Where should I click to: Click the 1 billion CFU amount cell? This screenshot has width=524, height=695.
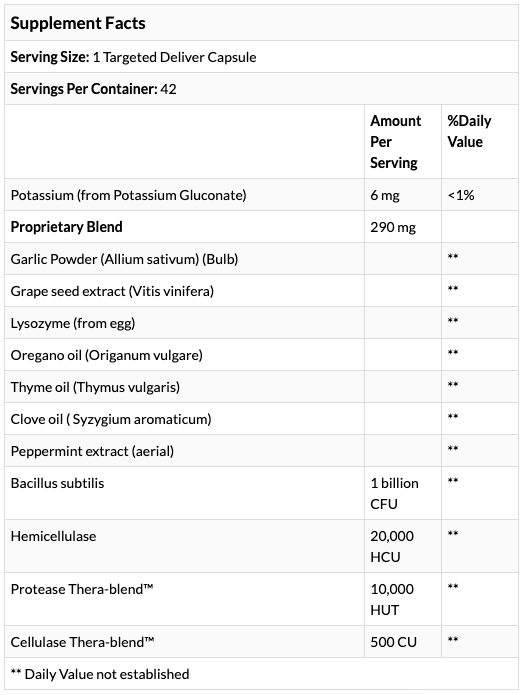pyautogui.click(x=395, y=493)
